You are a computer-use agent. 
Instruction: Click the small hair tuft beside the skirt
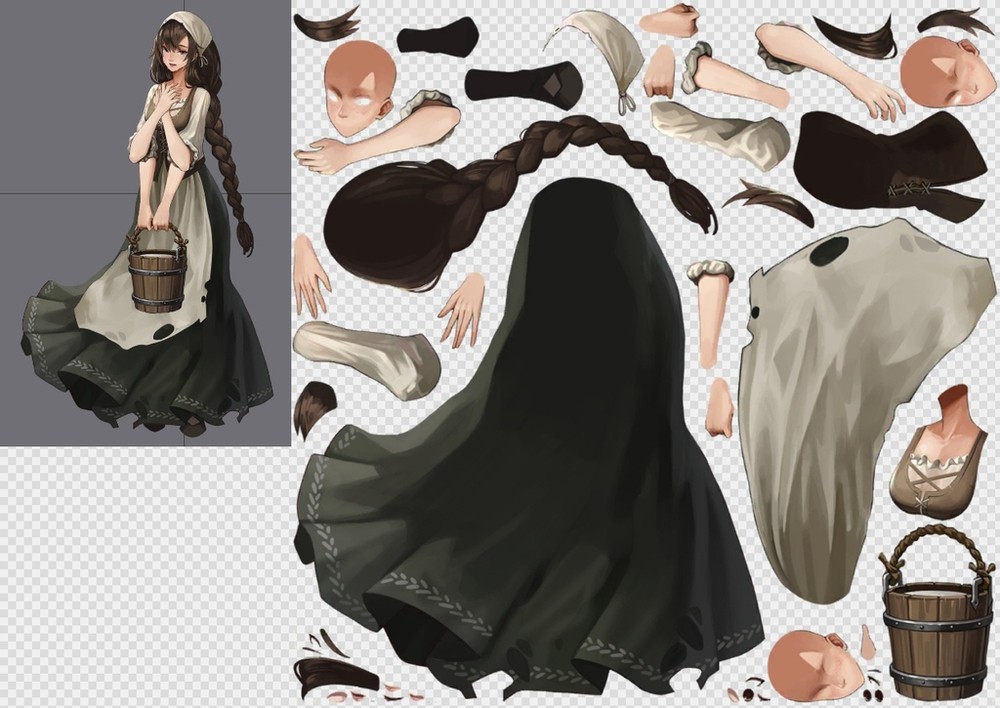click(315, 406)
